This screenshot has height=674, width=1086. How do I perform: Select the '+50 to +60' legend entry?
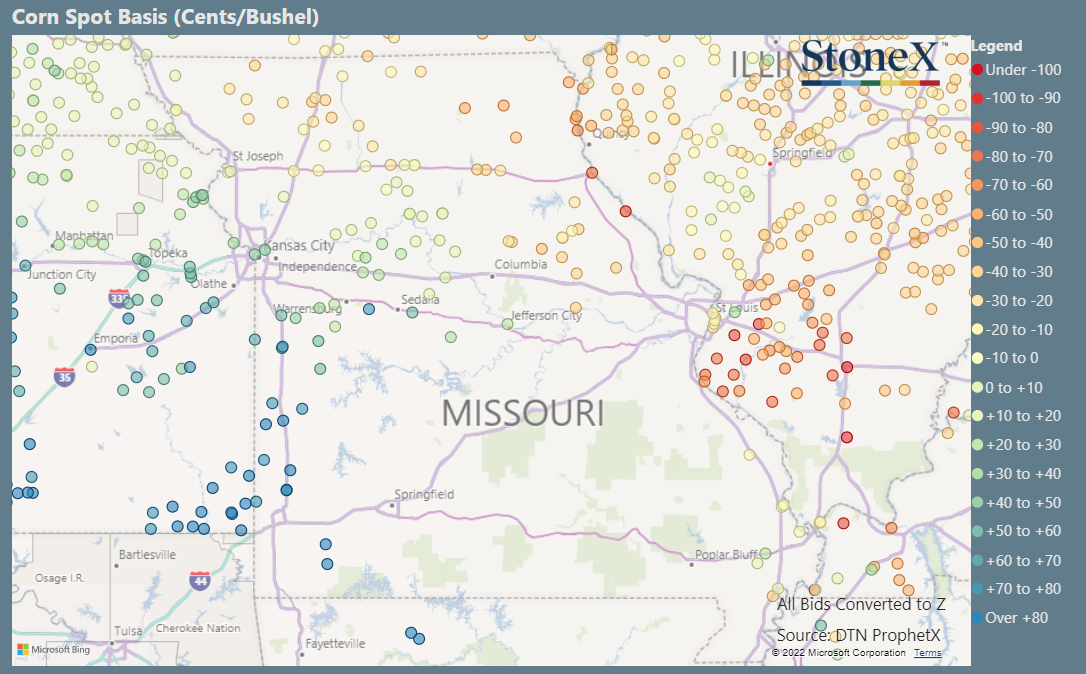pyautogui.click(x=1016, y=531)
